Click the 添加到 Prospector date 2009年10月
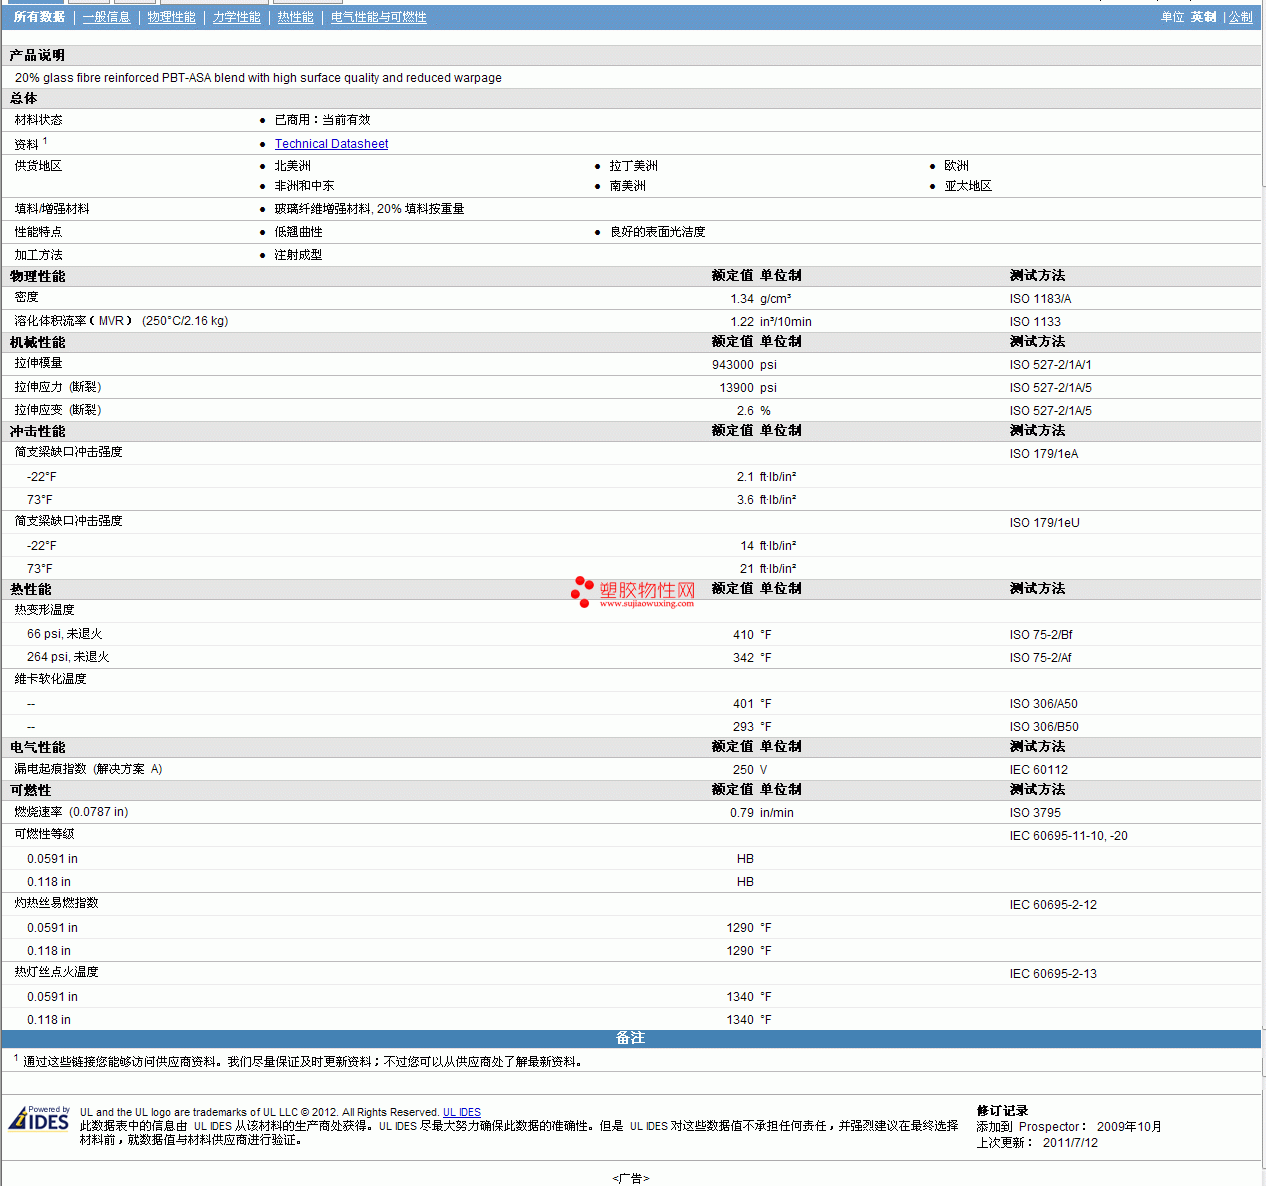Screen dimensions: 1266x1186 (x=1129, y=1127)
